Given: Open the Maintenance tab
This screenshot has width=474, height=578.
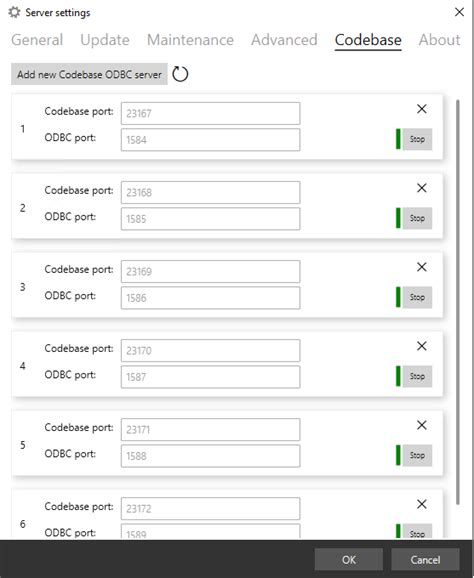Looking at the screenshot, I should 190,40.
